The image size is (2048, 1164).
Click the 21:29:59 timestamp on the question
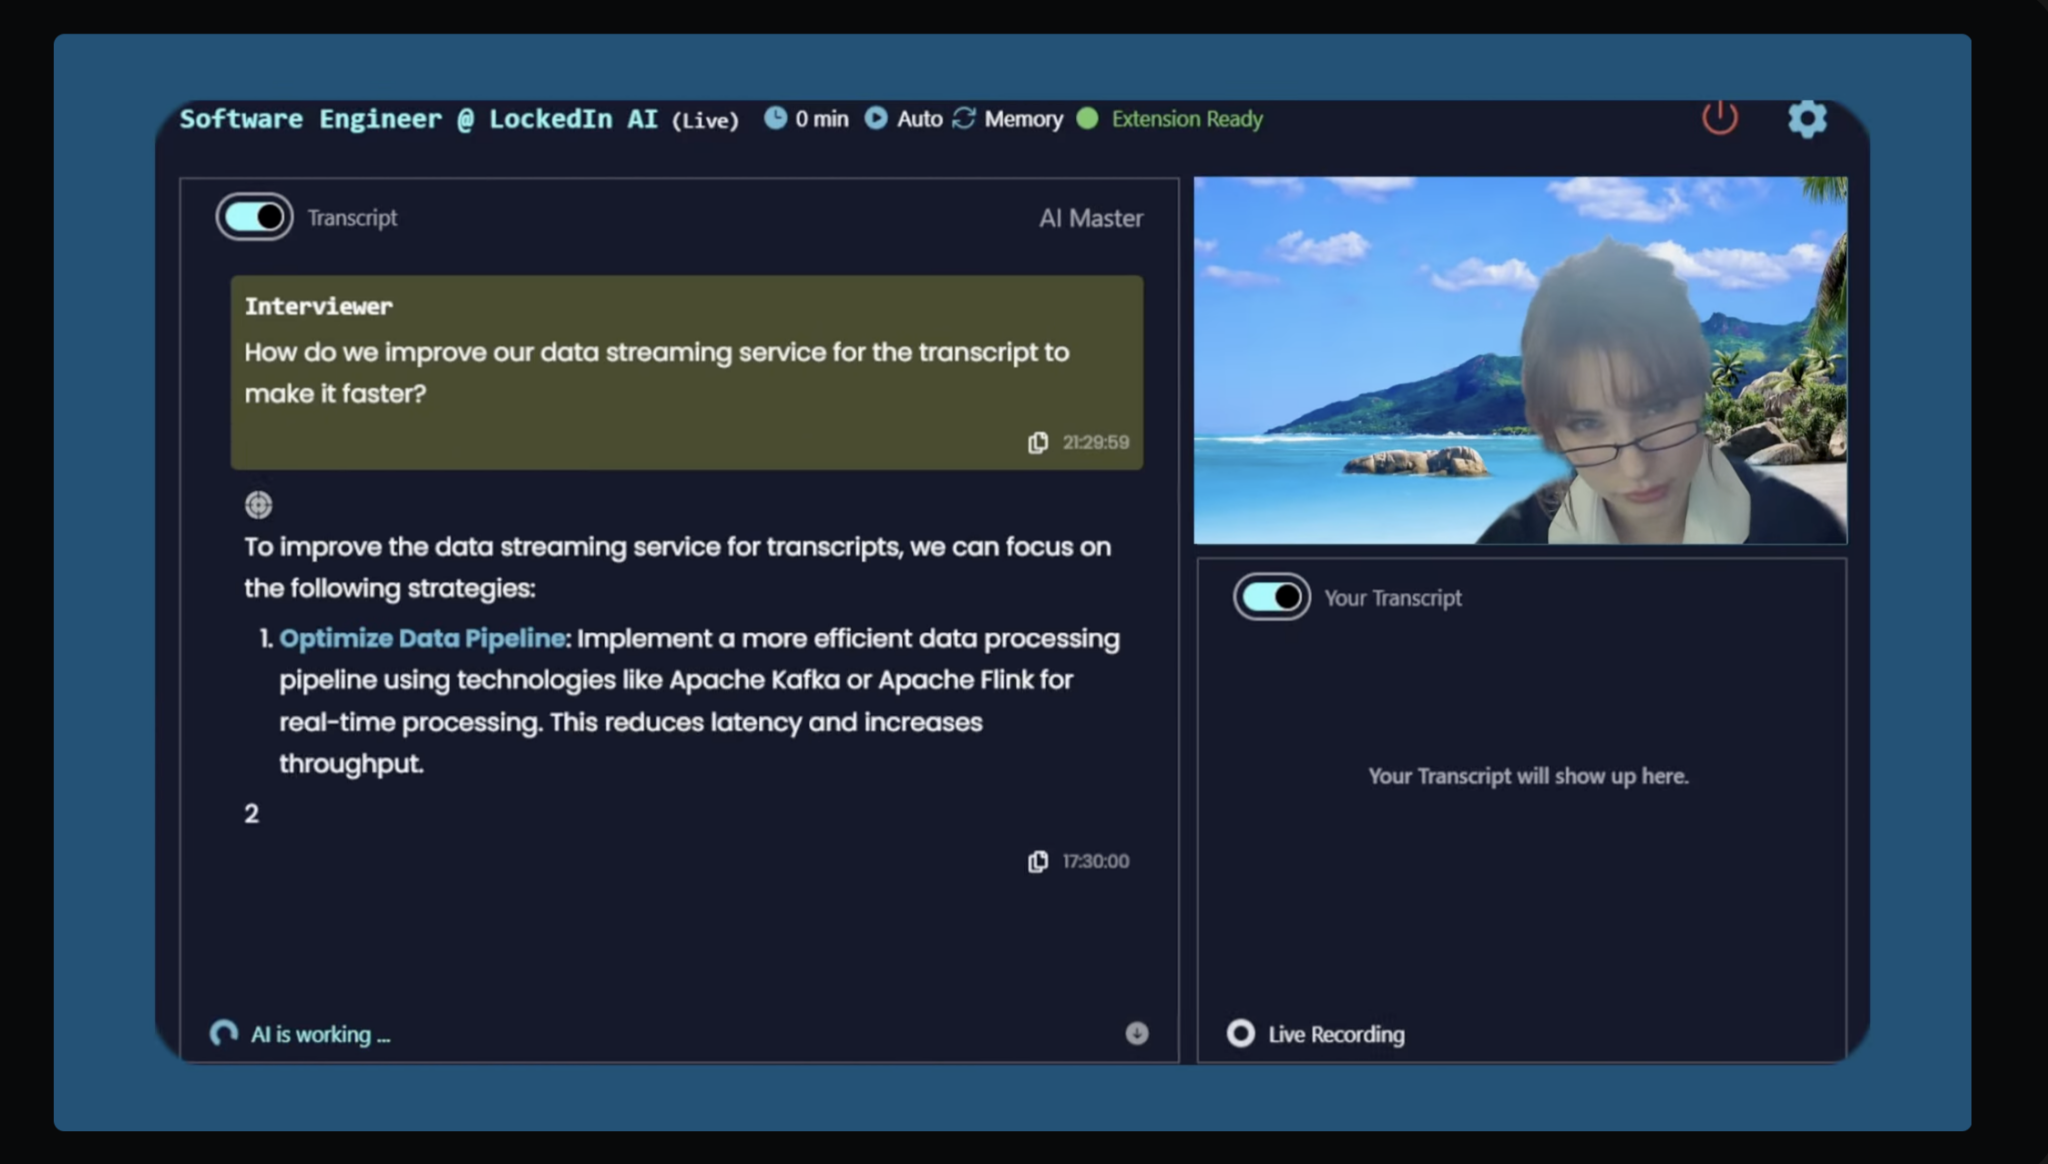[x=1095, y=442]
